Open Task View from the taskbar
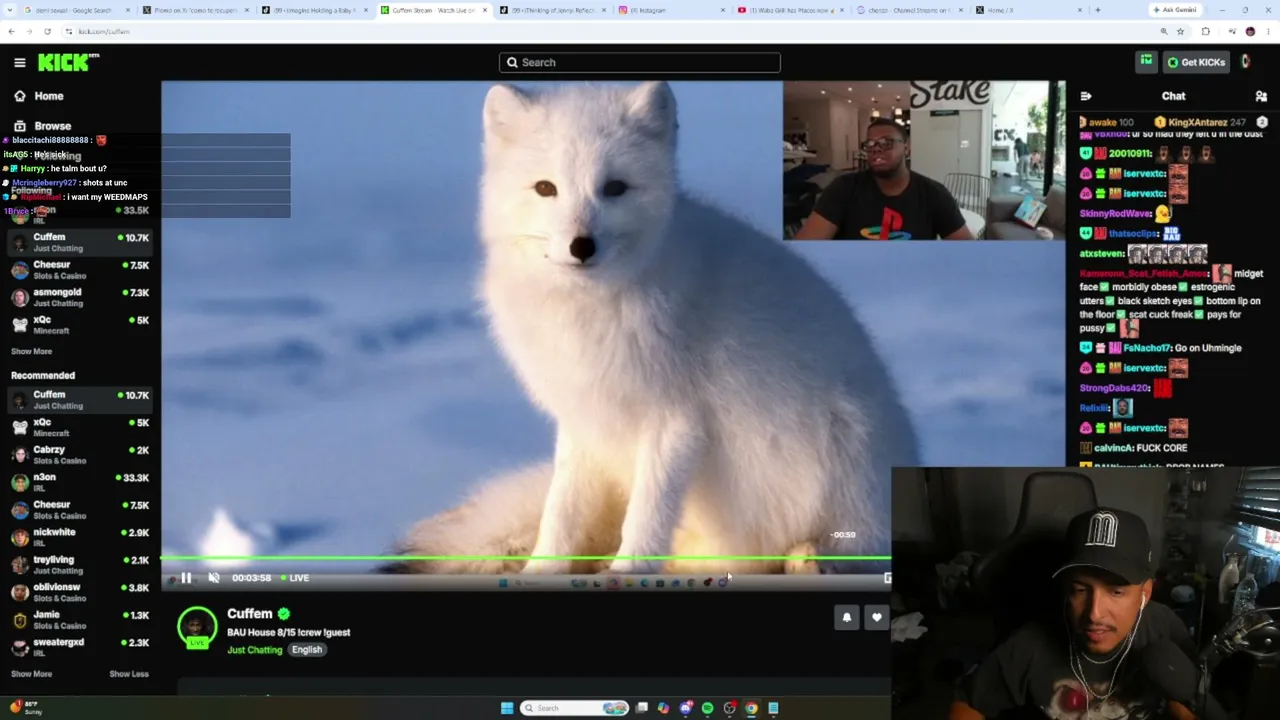 (x=642, y=708)
